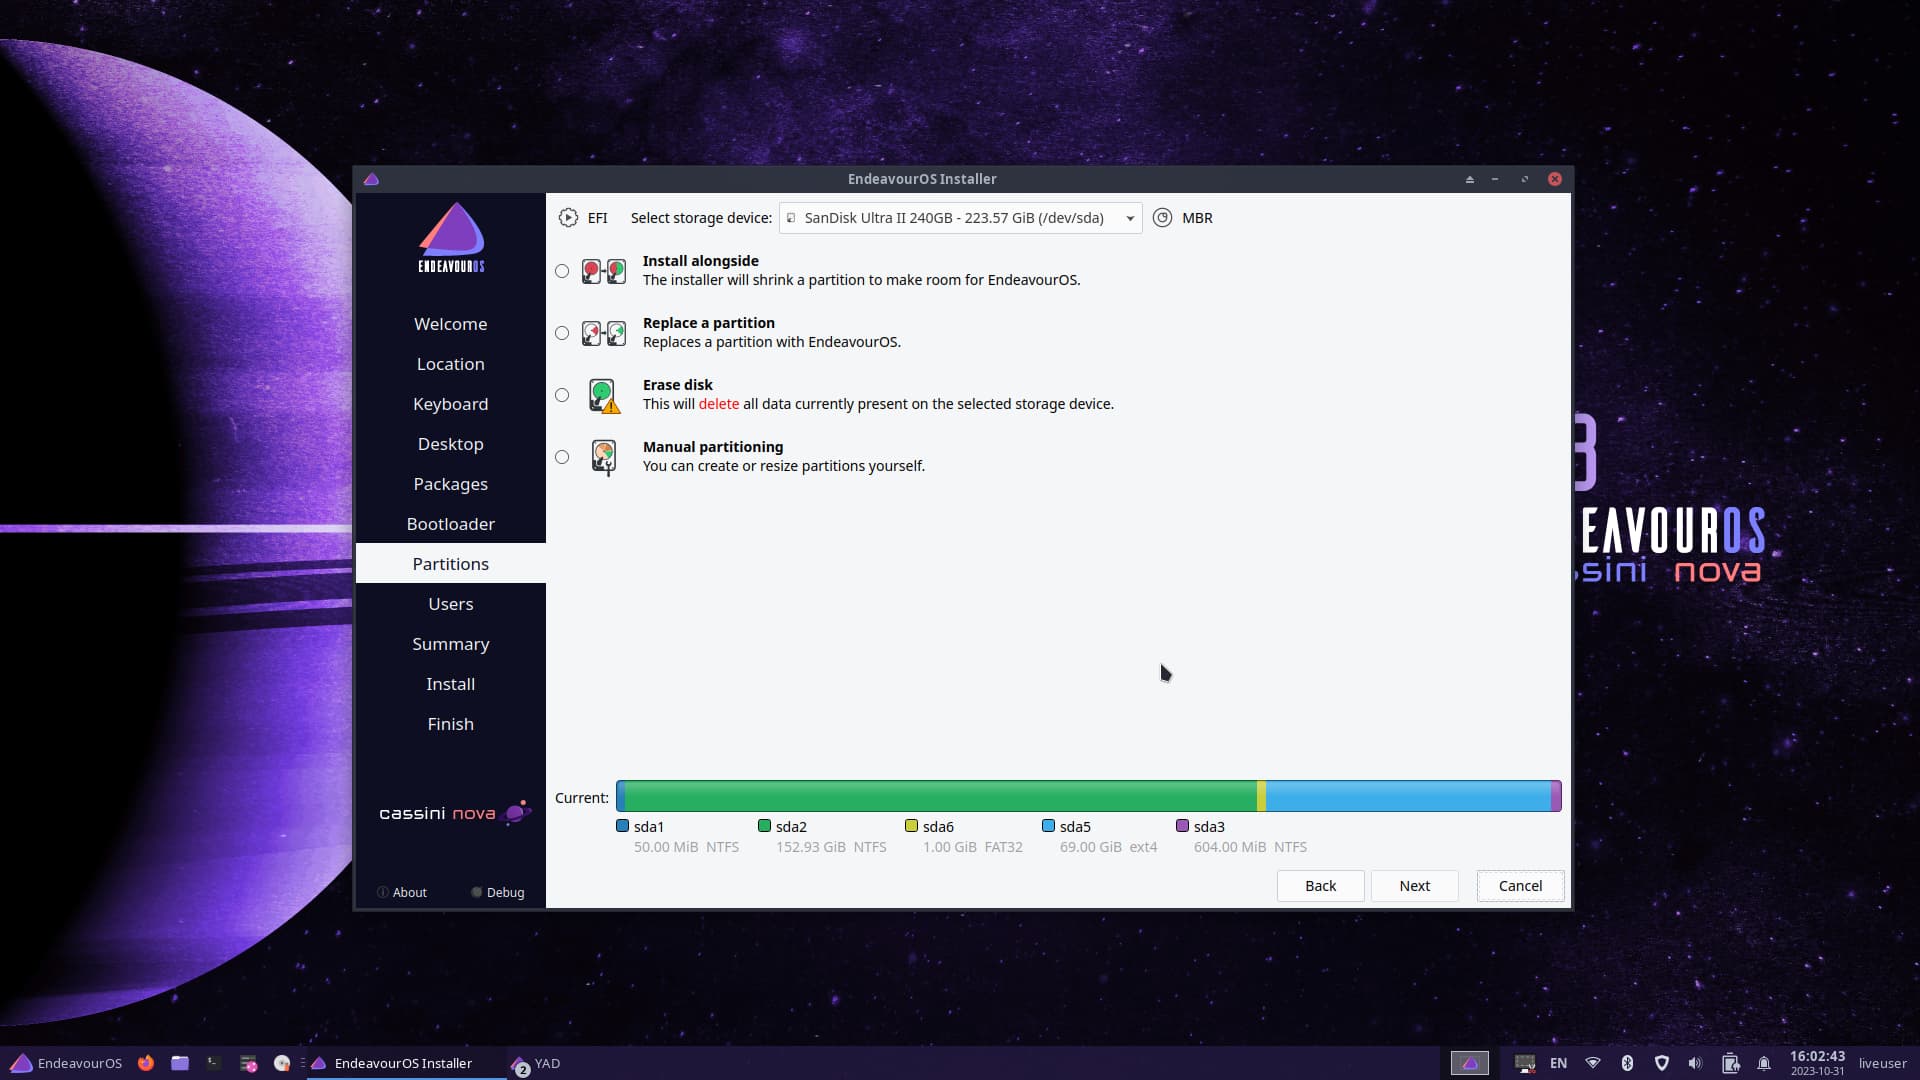Click the sda5 legend color swatch
The width and height of the screenshot is (1920, 1080).
pos(1048,826)
